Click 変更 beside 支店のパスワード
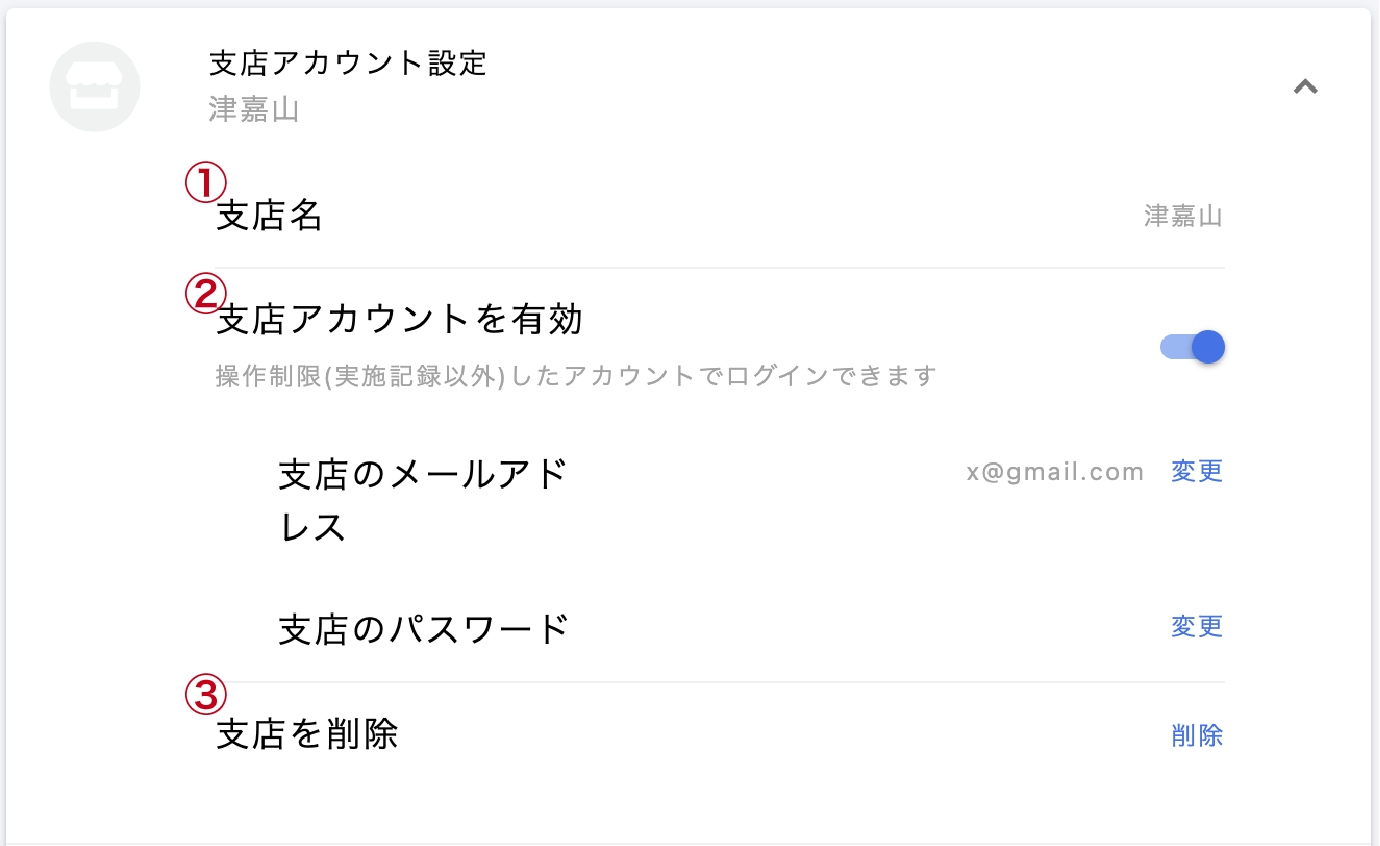The width and height of the screenshot is (1380, 846). pos(1196,626)
